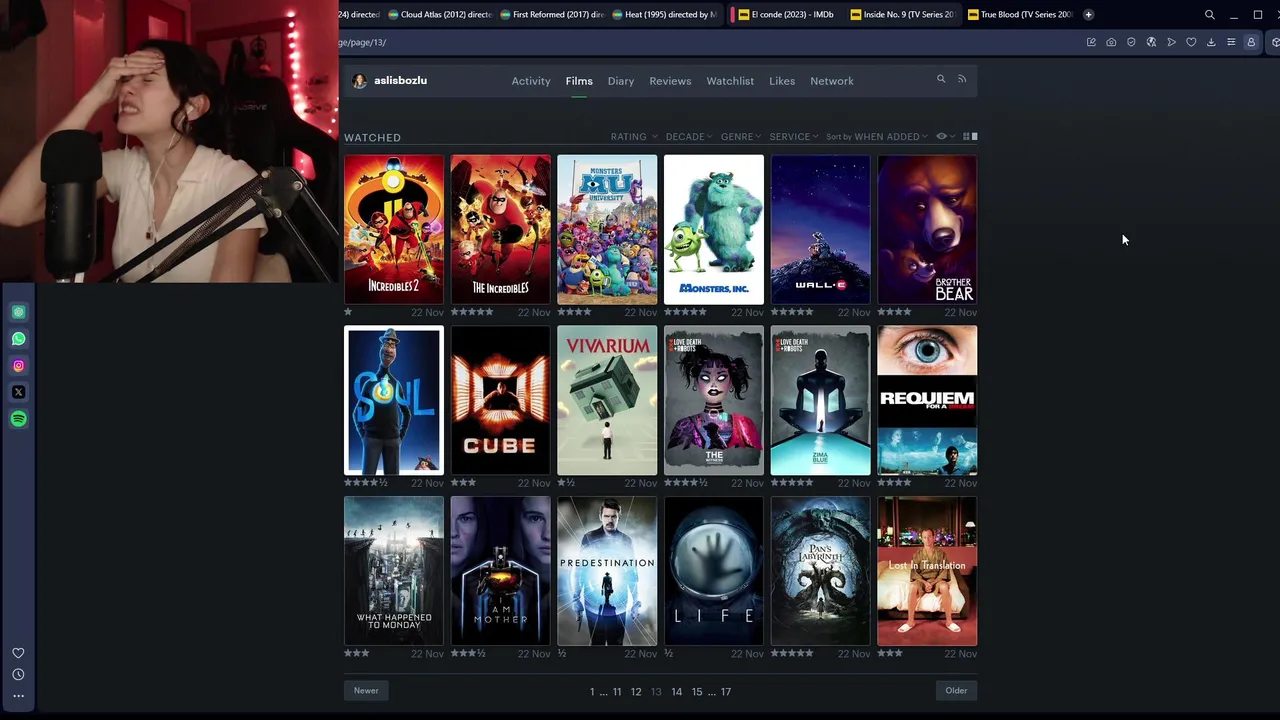Open the Pan's Labyrinth poster
Viewport: 1280px width, 720px height.
820,571
